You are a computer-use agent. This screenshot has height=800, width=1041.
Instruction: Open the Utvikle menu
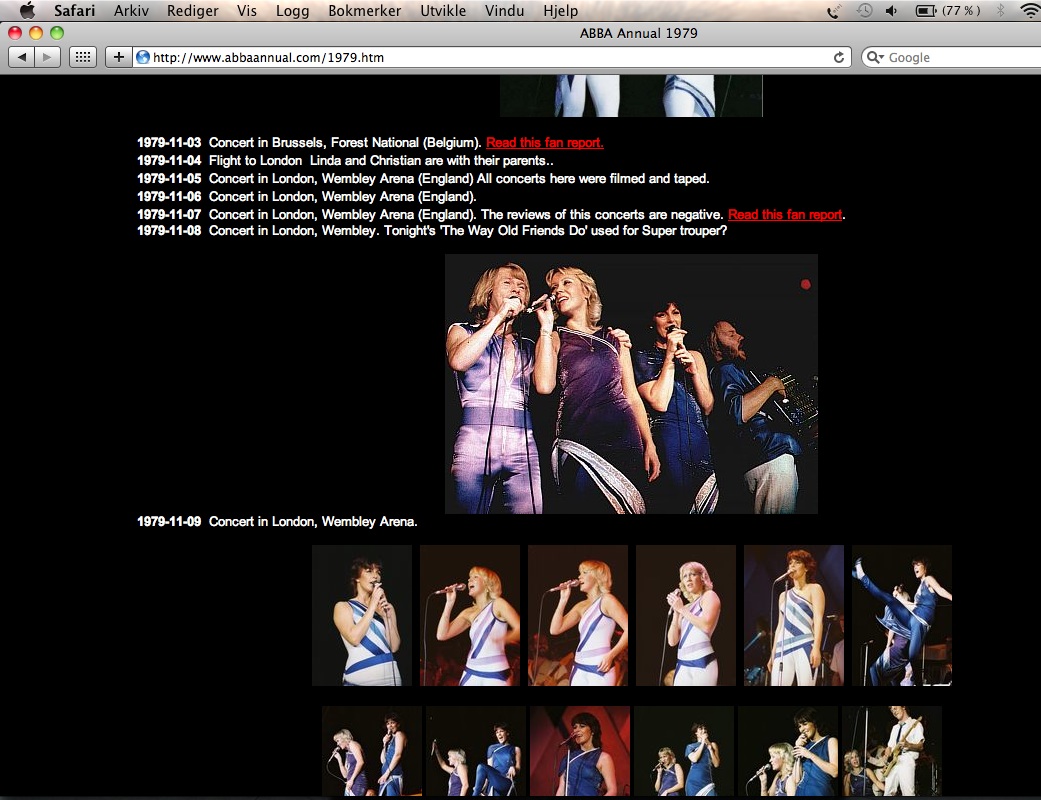click(x=443, y=11)
